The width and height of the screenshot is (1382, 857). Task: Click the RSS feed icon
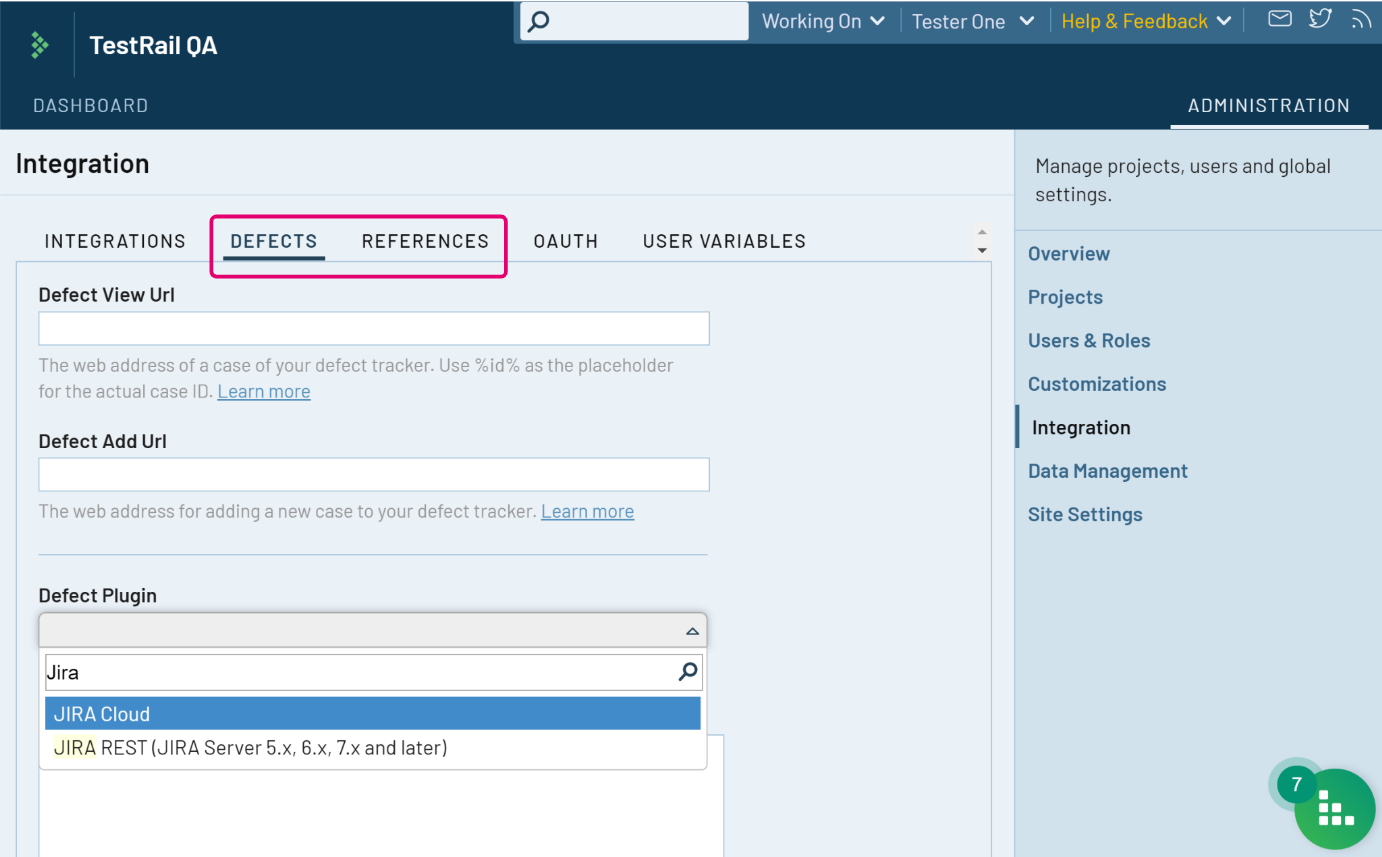[1360, 19]
